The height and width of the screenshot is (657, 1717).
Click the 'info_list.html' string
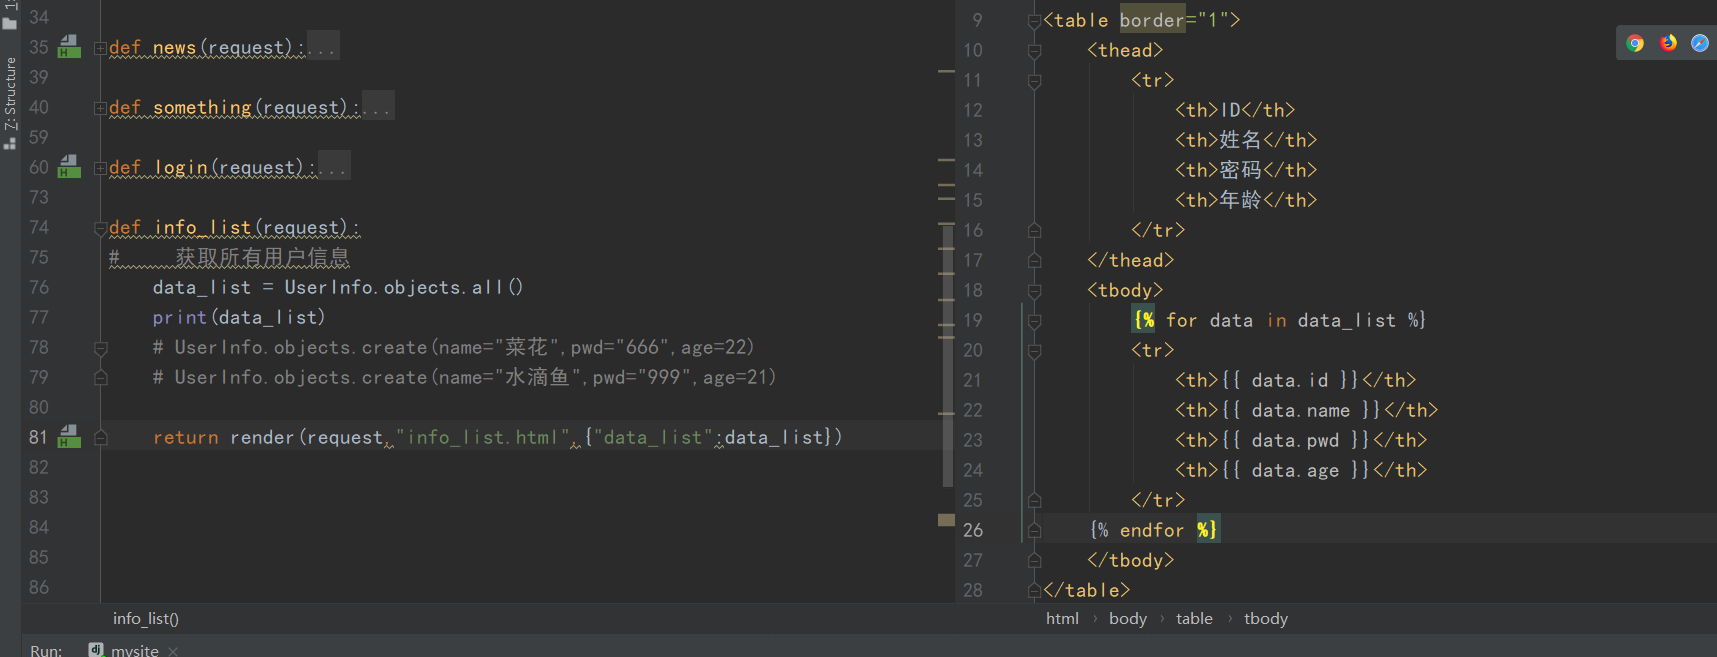483,437
